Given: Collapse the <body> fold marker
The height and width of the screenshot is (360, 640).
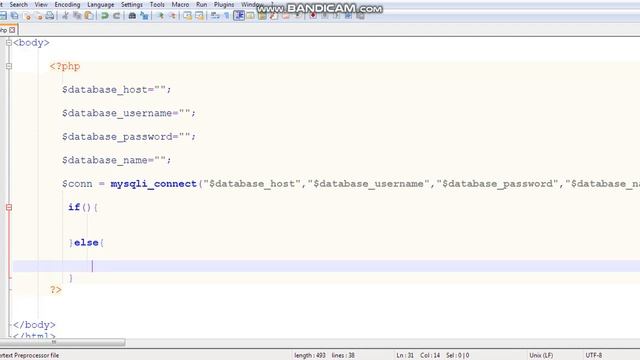Looking at the screenshot, I should pos(9,42).
